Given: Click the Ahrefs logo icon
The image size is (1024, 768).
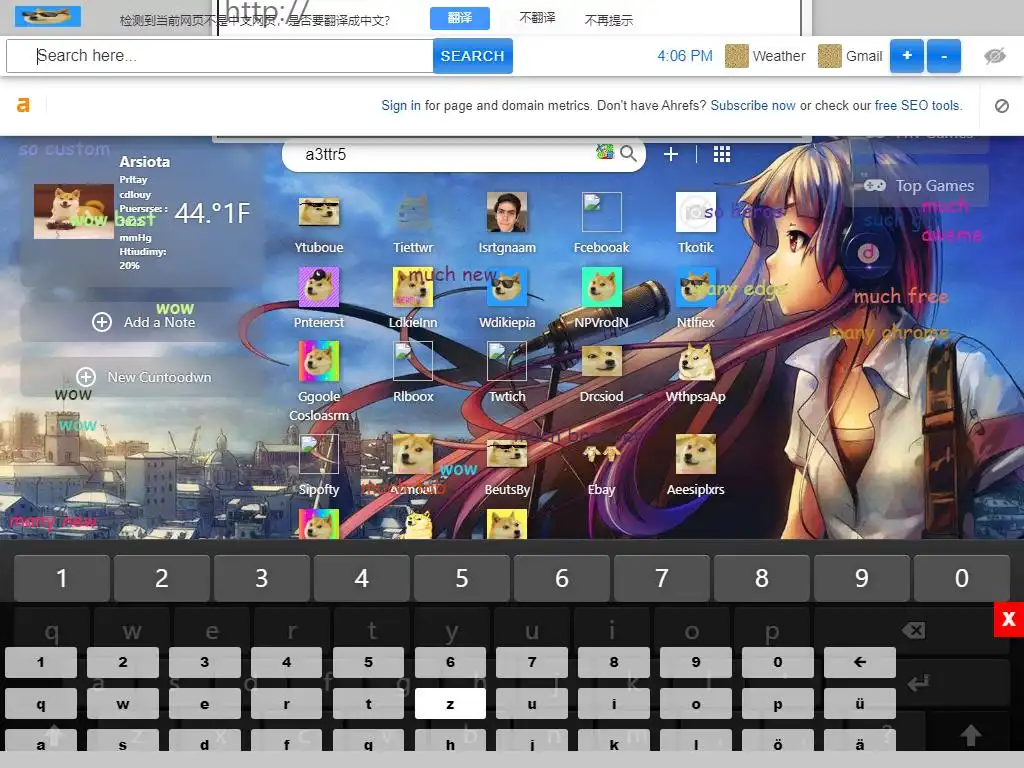Looking at the screenshot, I should (24, 105).
